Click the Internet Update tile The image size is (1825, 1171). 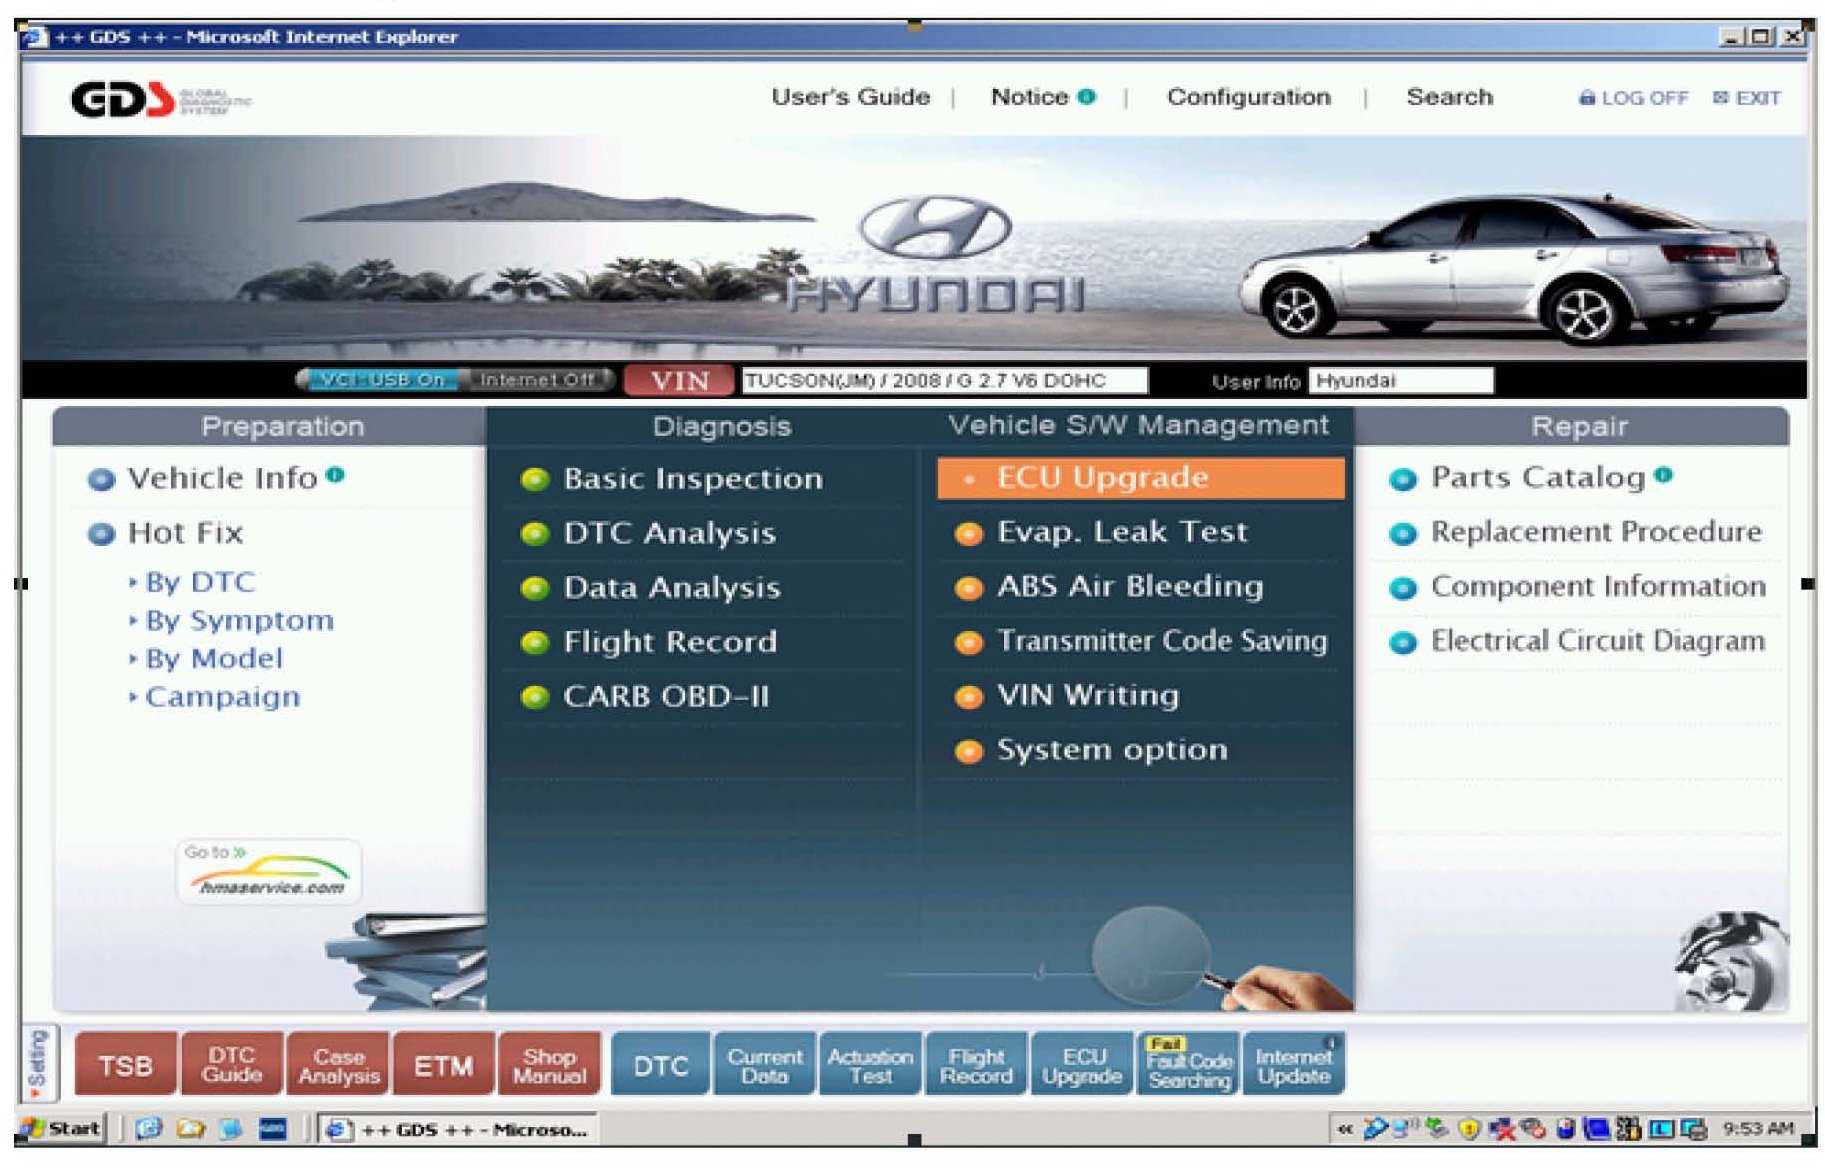(1293, 1066)
